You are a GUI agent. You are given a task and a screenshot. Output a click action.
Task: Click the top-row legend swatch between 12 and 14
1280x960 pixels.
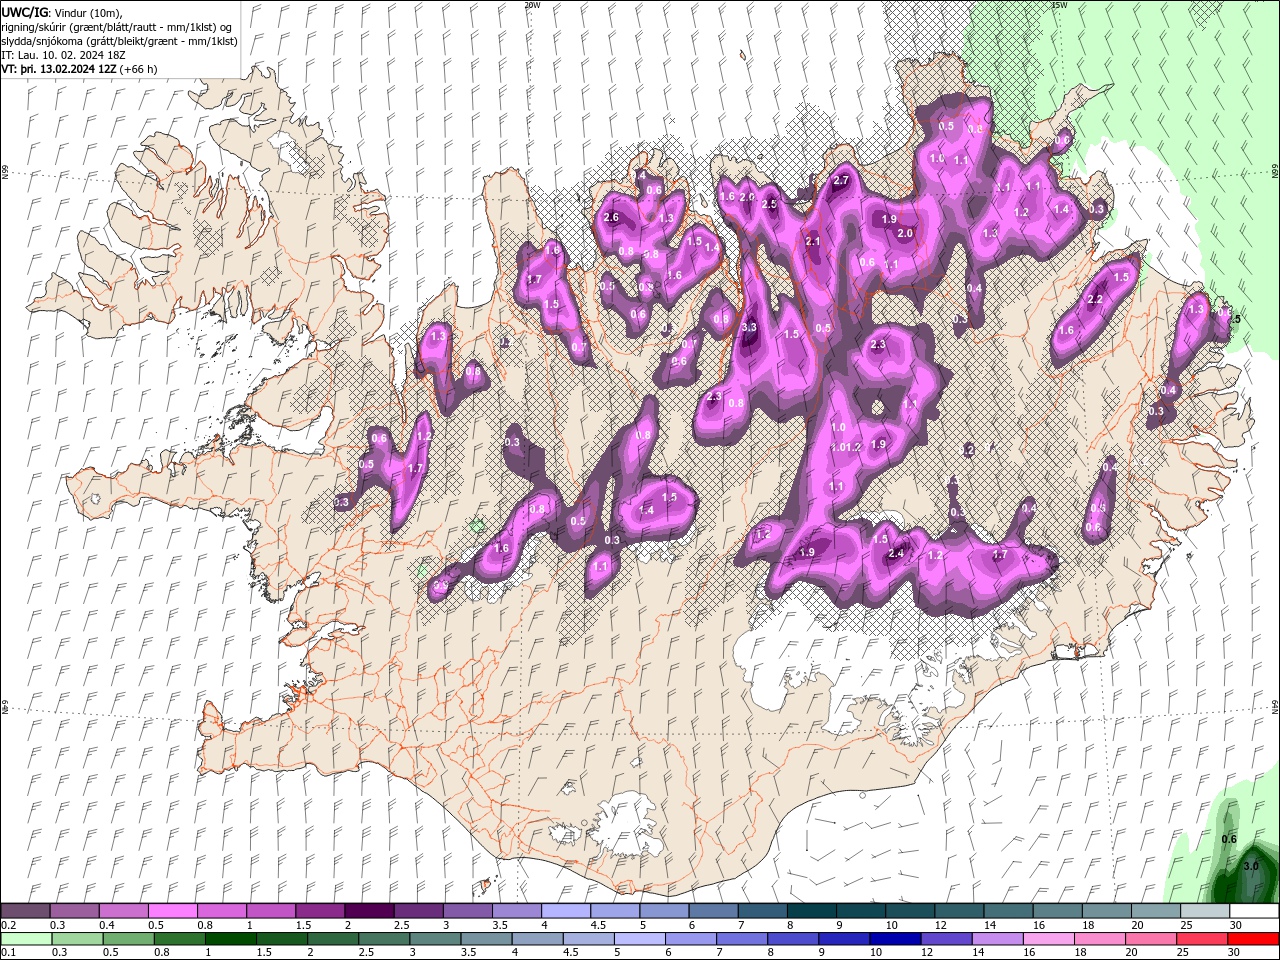point(959,911)
